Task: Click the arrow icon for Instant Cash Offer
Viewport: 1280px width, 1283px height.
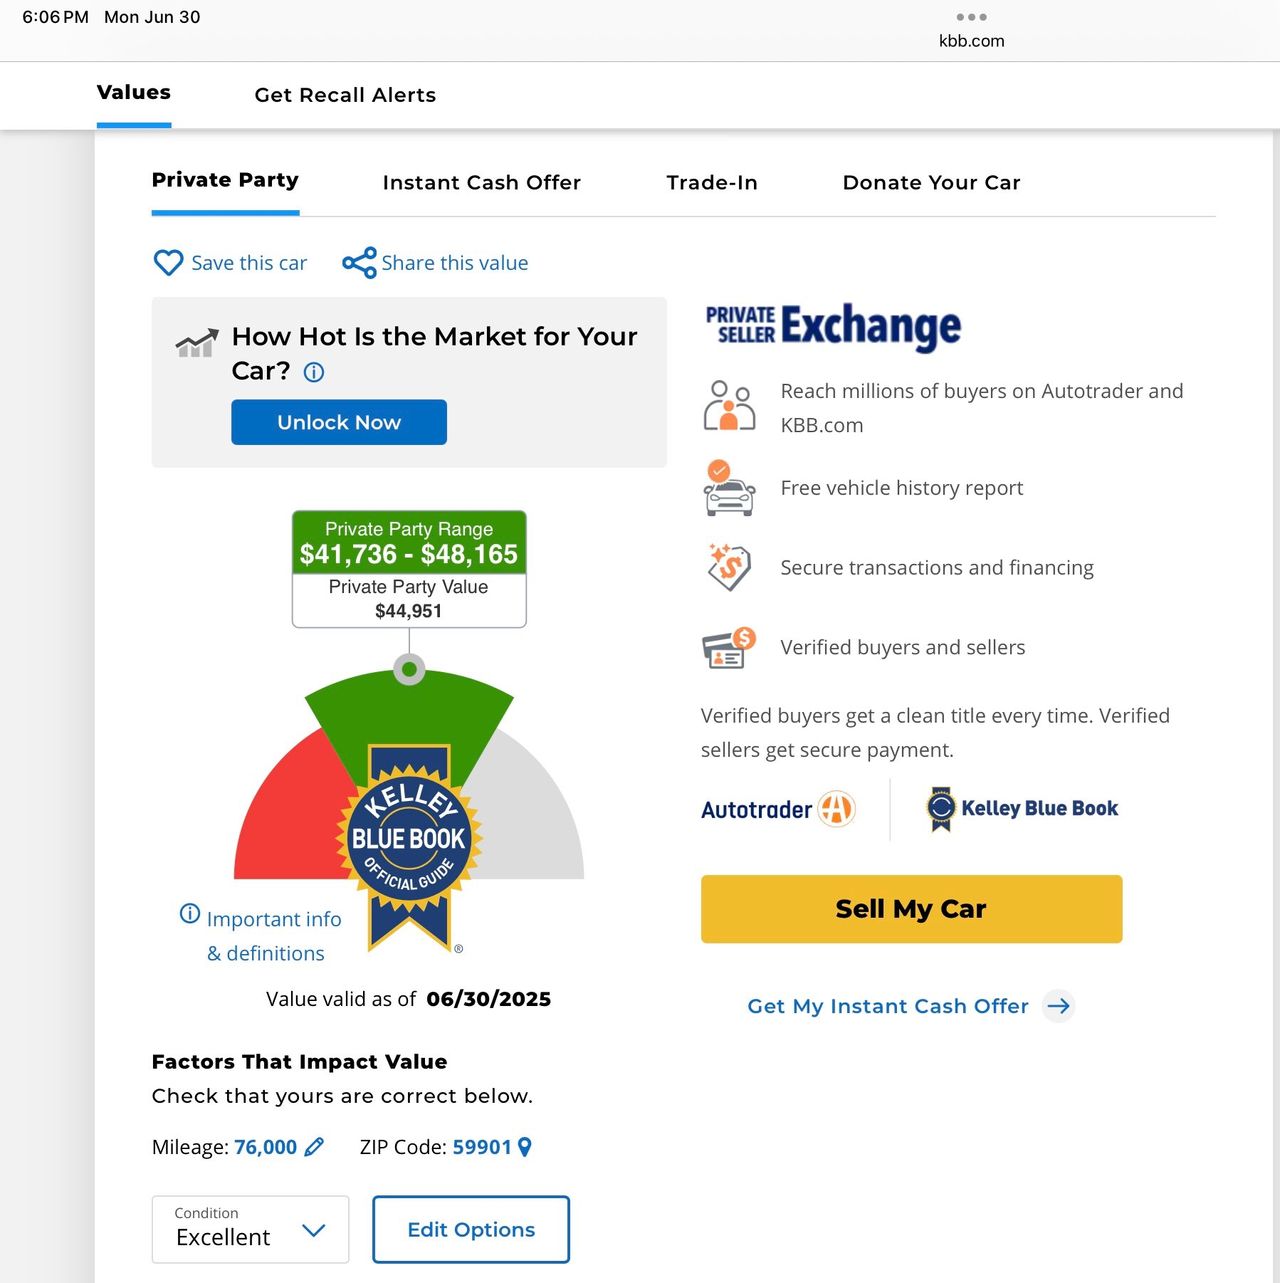Action: point(1058,1005)
